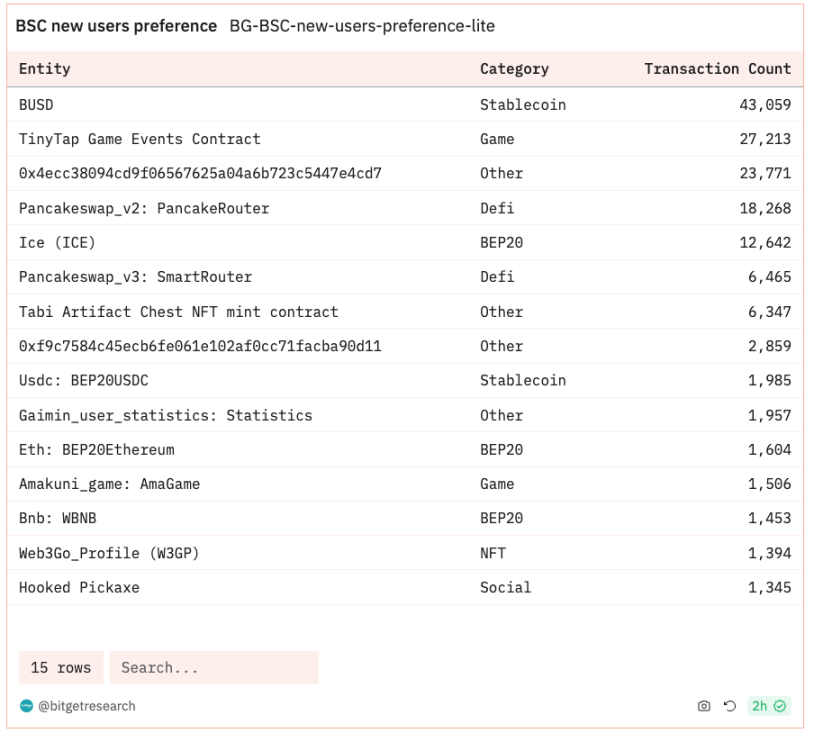Image resolution: width=814 pixels, height=733 pixels.
Task: Click the green verified checkmark icon
Action: 780,706
